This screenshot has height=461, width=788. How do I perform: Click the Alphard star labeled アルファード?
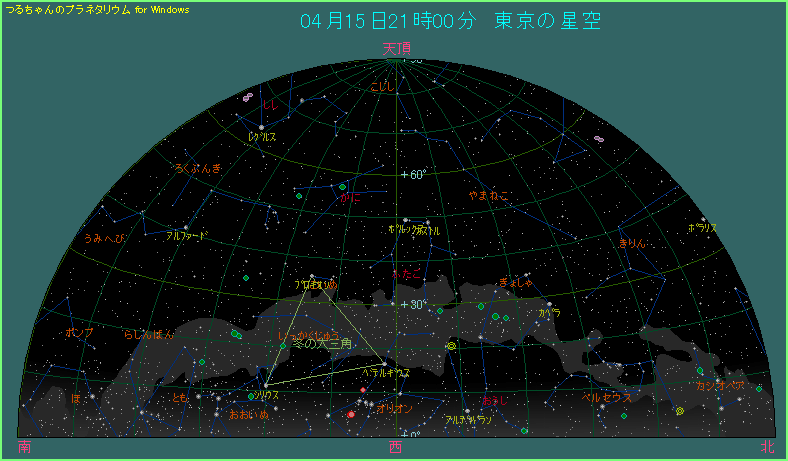point(186,228)
